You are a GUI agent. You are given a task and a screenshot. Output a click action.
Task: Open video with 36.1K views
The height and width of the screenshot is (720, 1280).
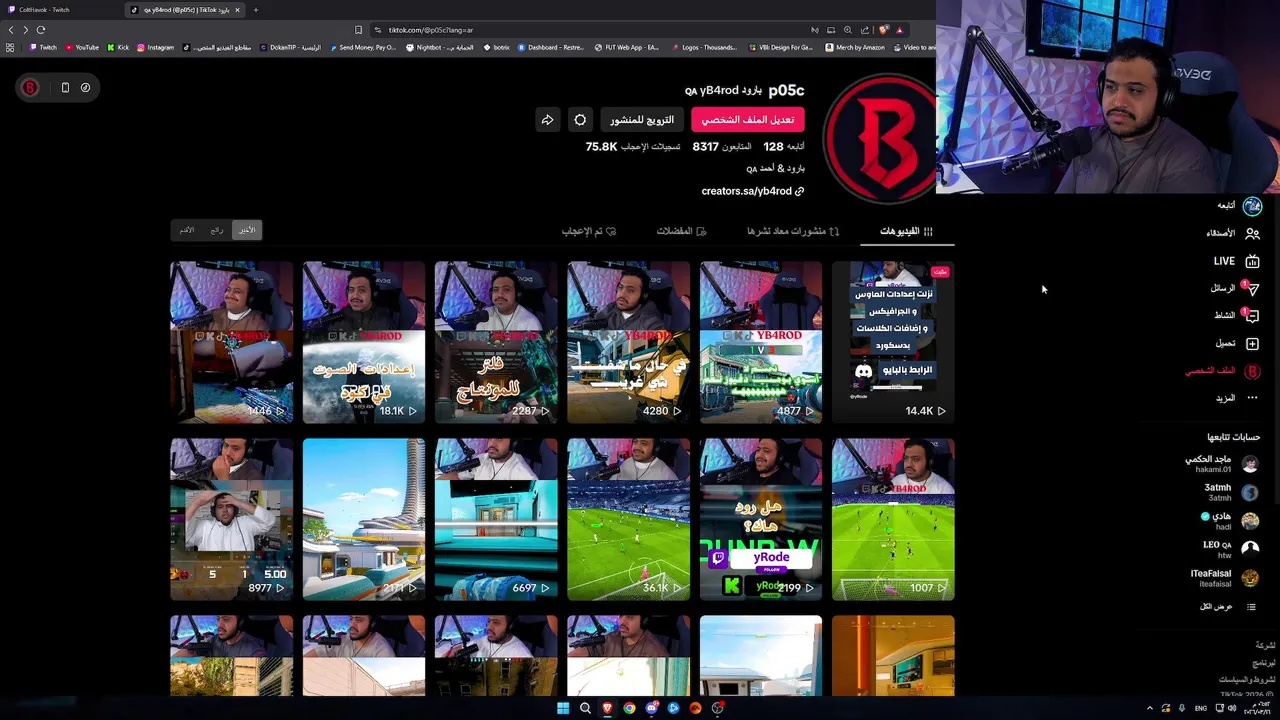pos(628,519)
